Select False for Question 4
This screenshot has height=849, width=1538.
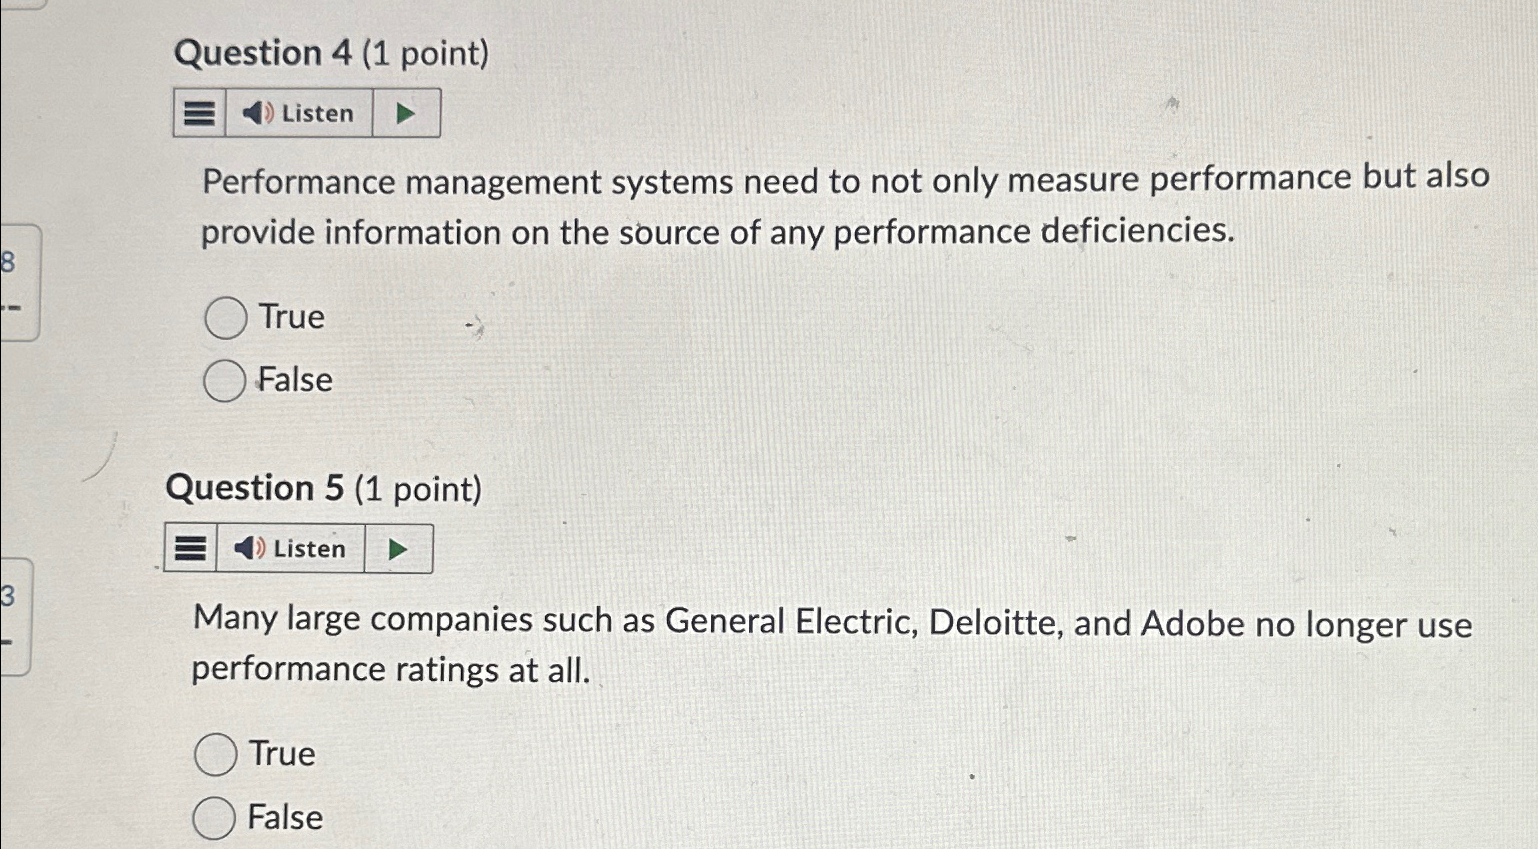coord(223,381)
